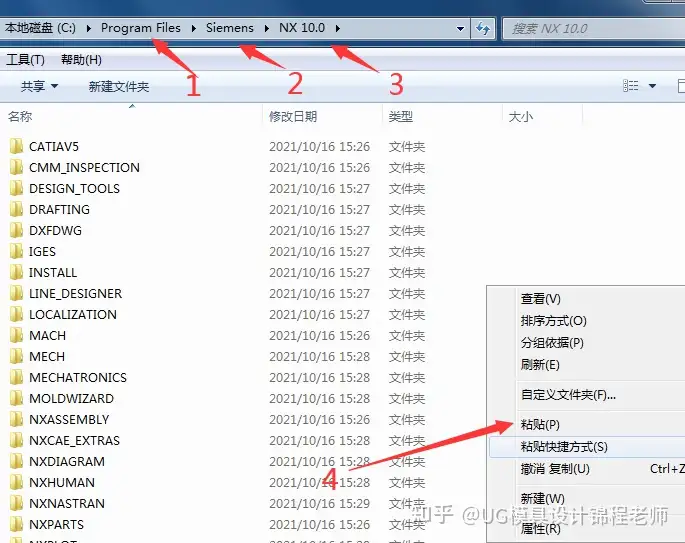685x543 pixels.
Task: Click the CMM_INSPECTION folder icon
Action: click(x=16, y=167)
